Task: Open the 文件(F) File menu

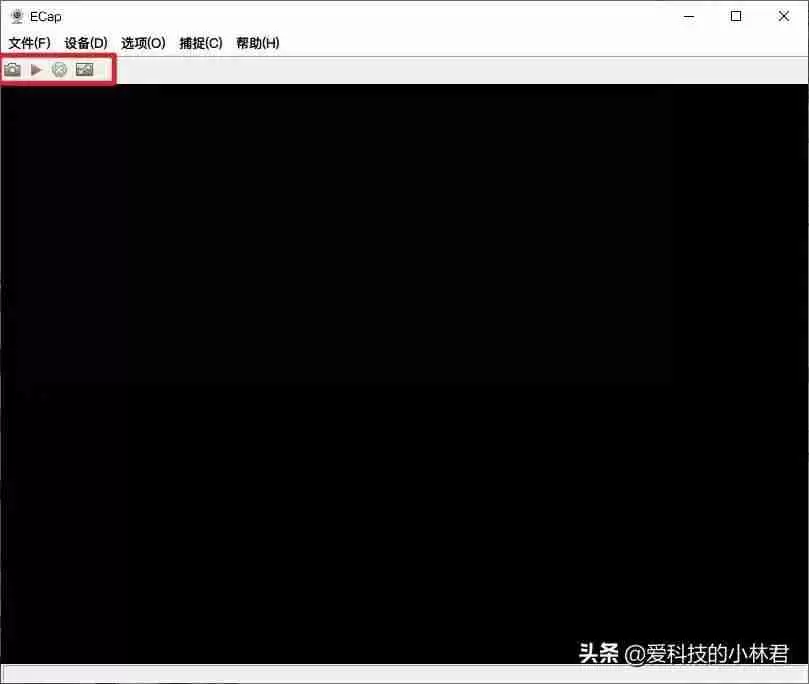Action: pyautogui.click(x=27, y=42)
